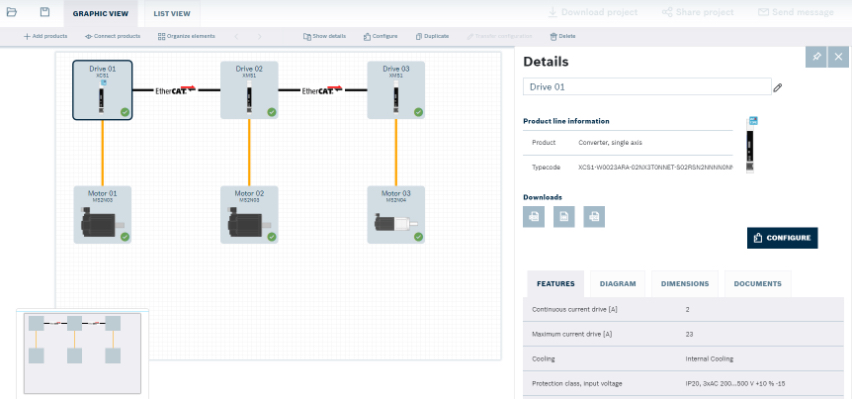Viewport: 852px width, 399px height.
Task: Save project using floppy disk icon
Action: coord(45,12)
